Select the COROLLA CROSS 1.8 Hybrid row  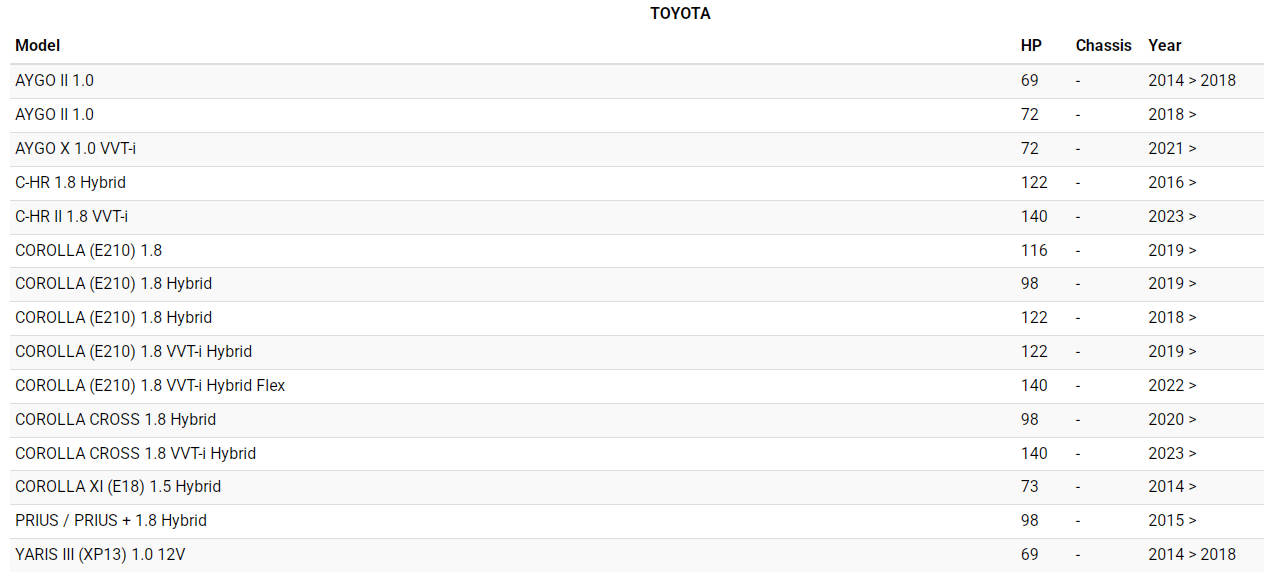click(x=637, y=420)
